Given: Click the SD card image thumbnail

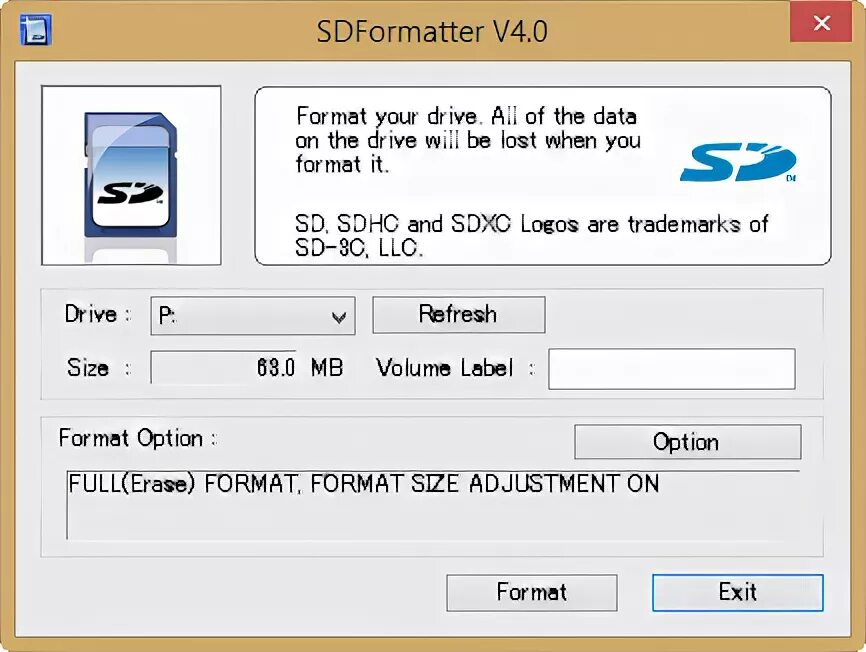Looking at the screenshot, I should (x=131, y=176).
